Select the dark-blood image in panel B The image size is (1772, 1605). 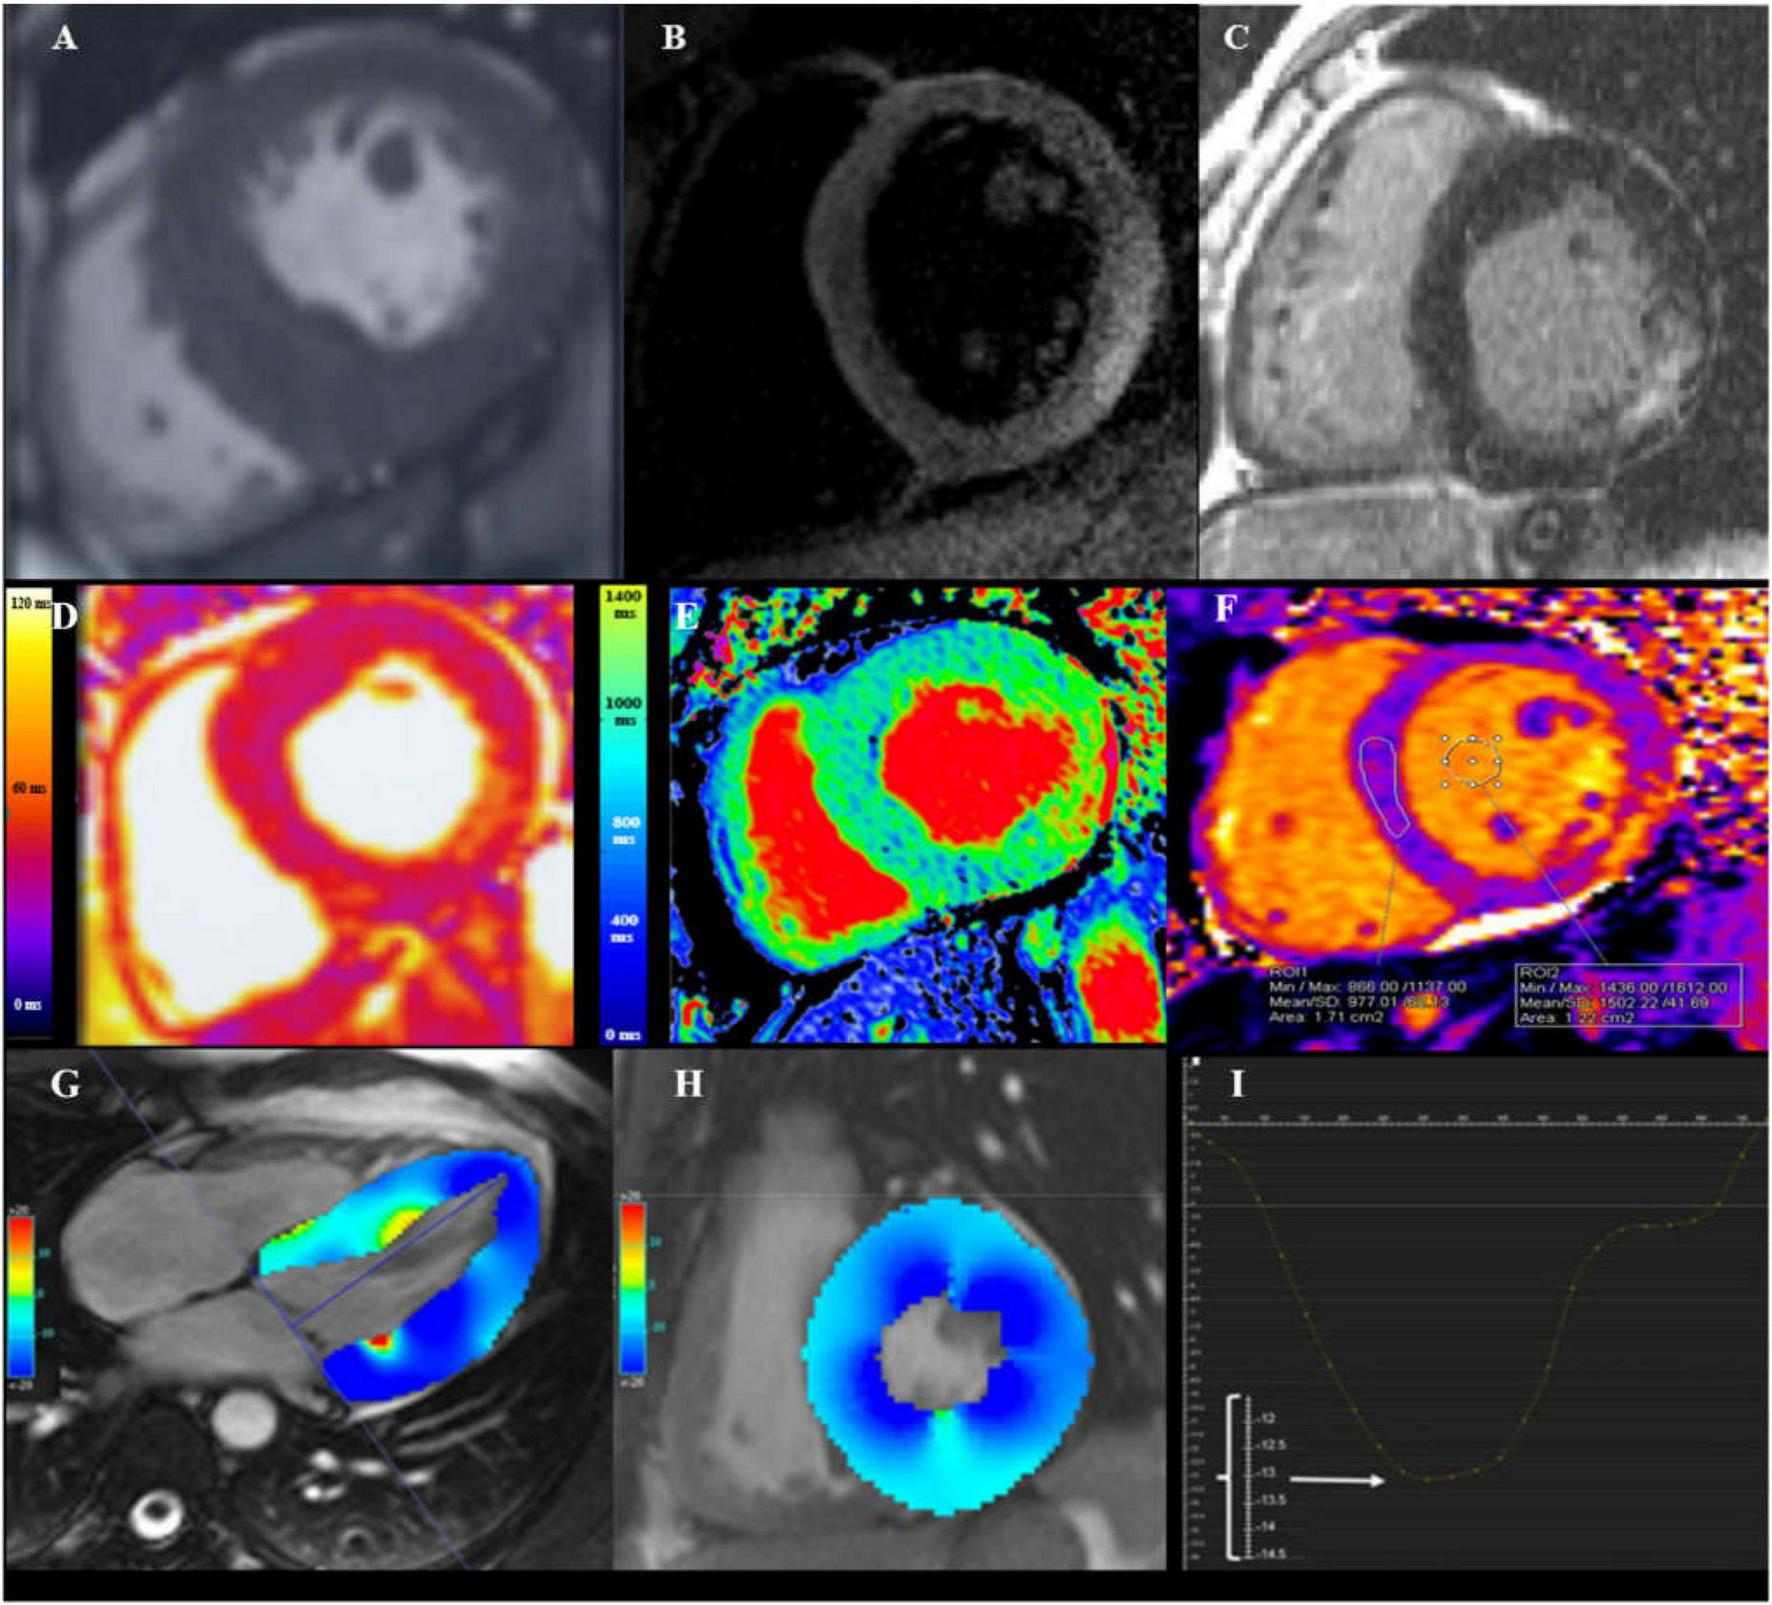(x=910, y=290)
